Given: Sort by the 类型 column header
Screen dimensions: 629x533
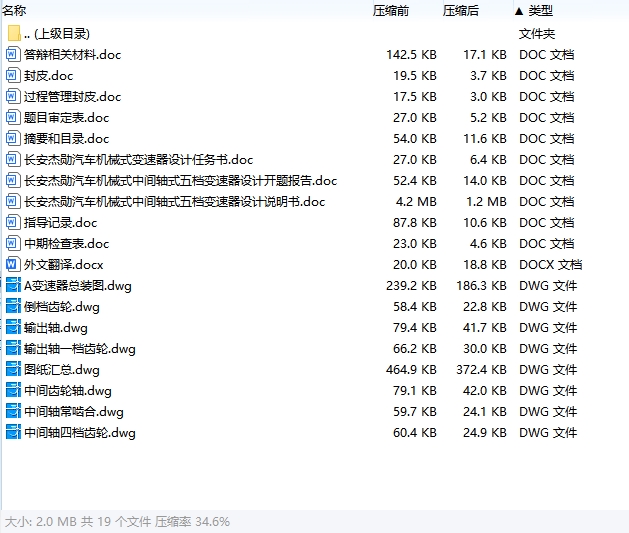Looking at the screenshot, I should coord(540,10).
